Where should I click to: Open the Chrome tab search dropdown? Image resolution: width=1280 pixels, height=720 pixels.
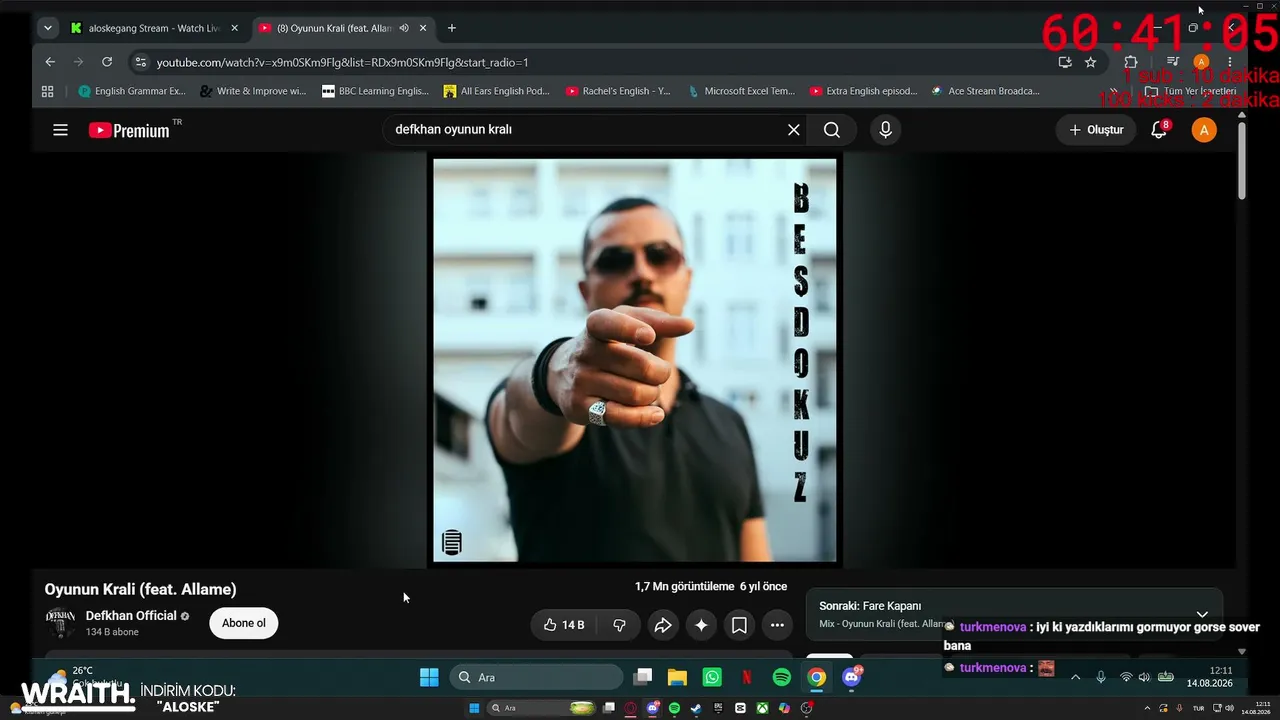click(47, 28)
